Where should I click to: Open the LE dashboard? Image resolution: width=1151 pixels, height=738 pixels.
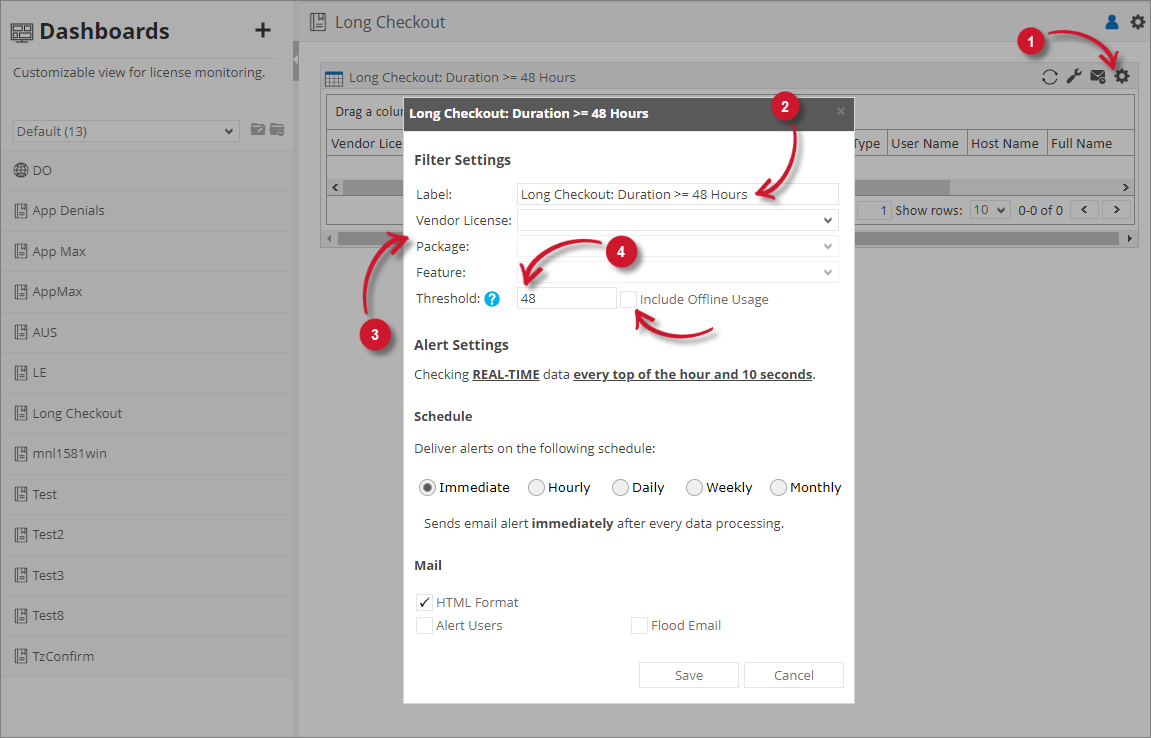tap(147, 372)
